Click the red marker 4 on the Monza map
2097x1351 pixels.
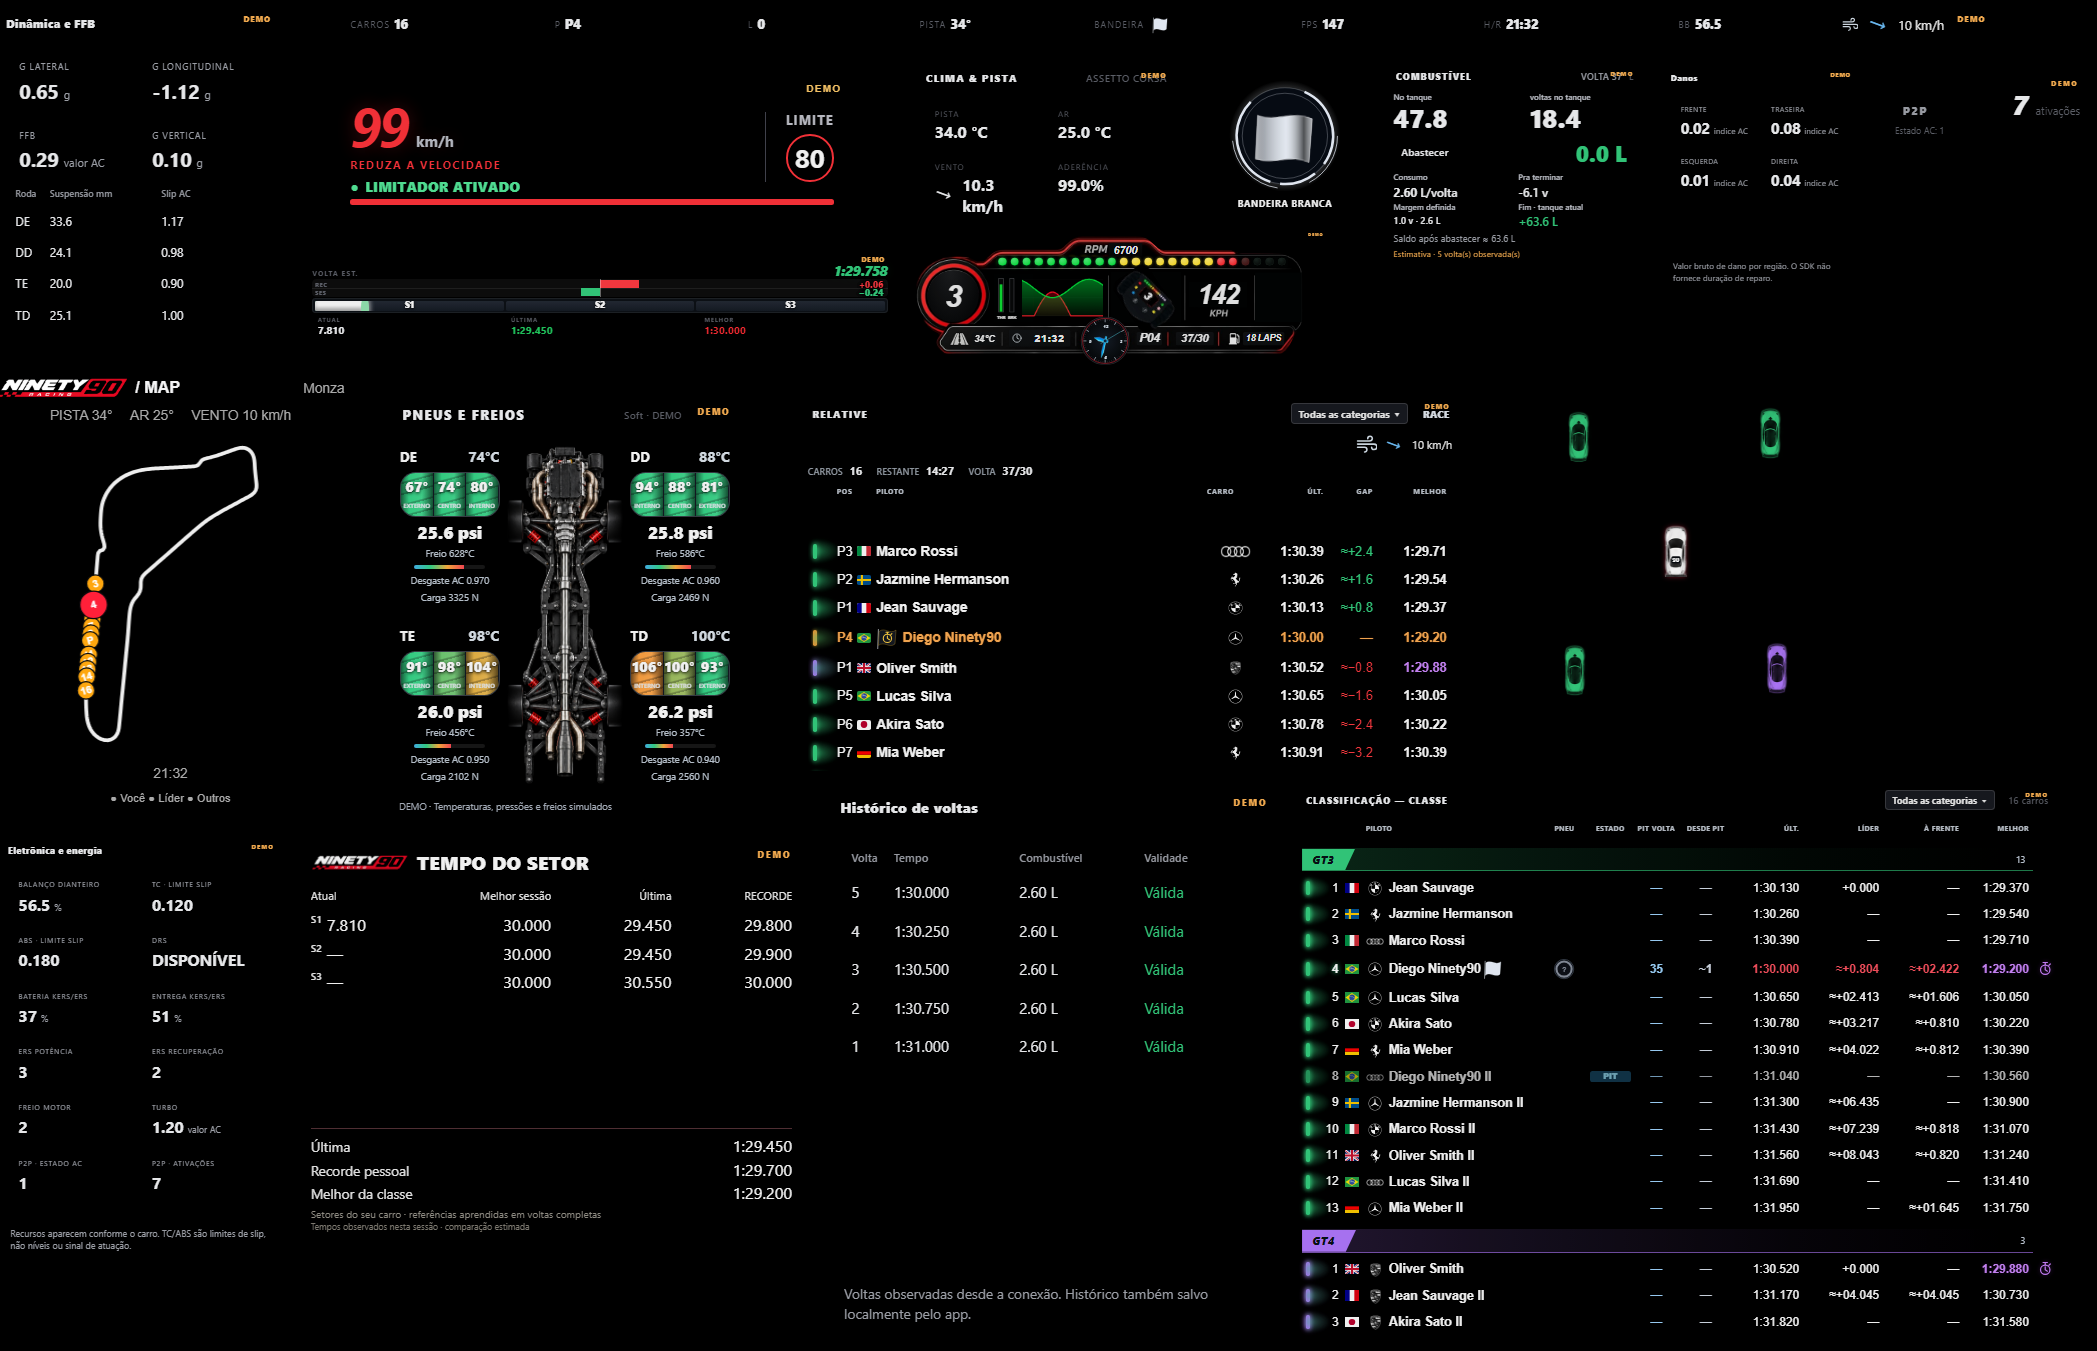94,605
